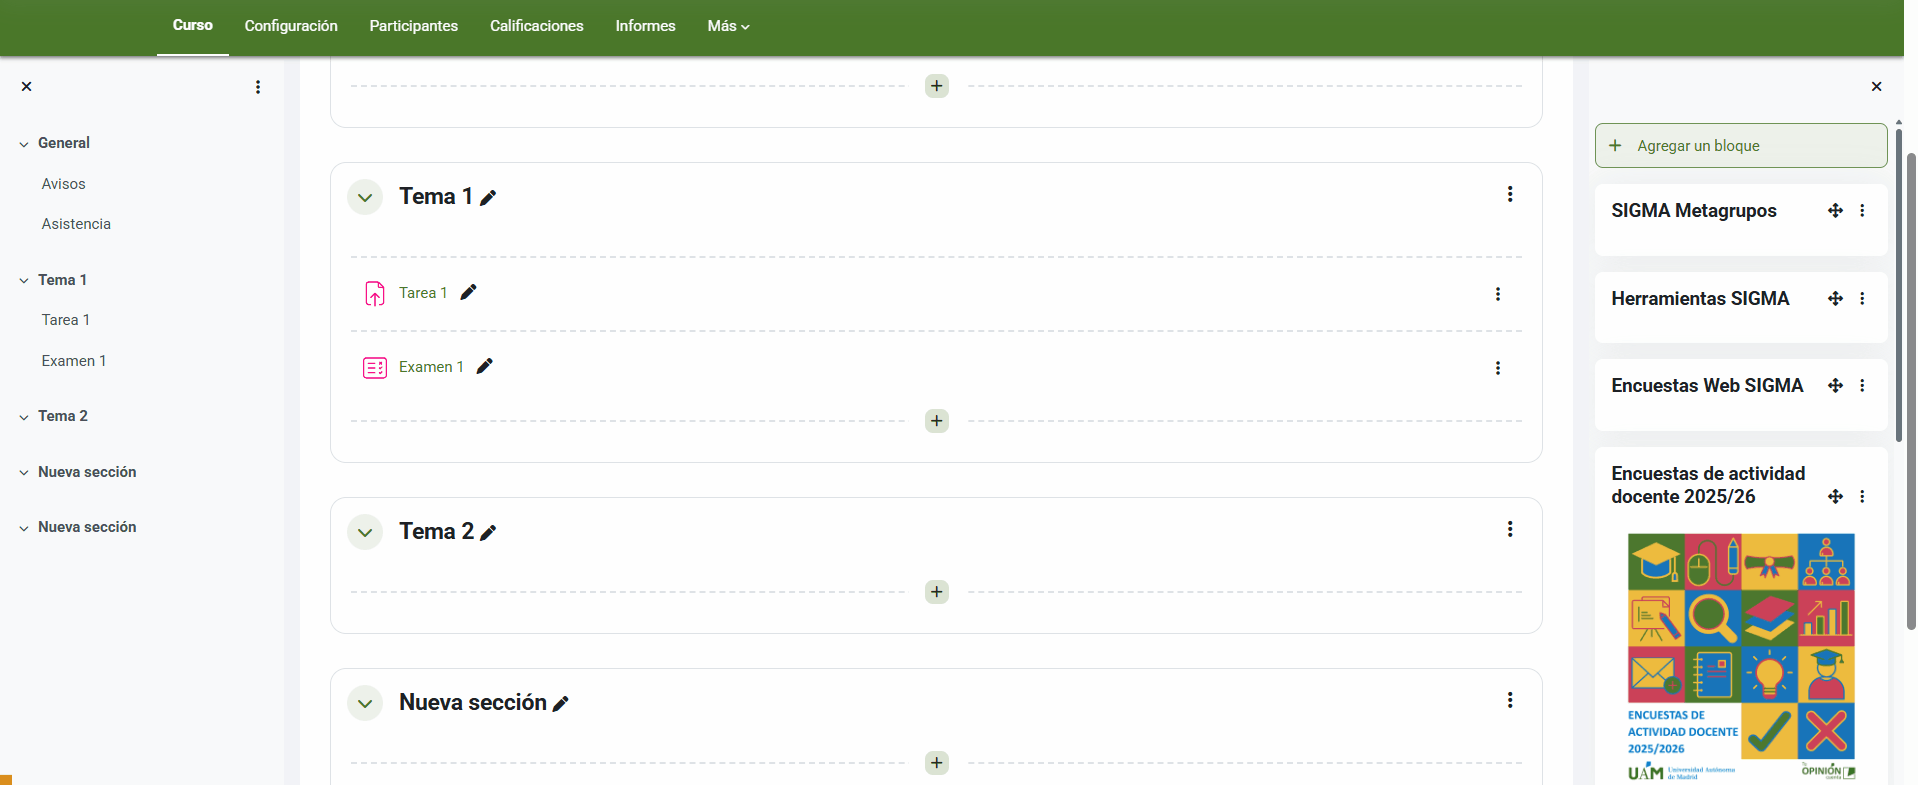The width and height of the screenshot is (1918, 785).
Task: Collapse the Tema 2 section chevron
Action: pos(365,532)
